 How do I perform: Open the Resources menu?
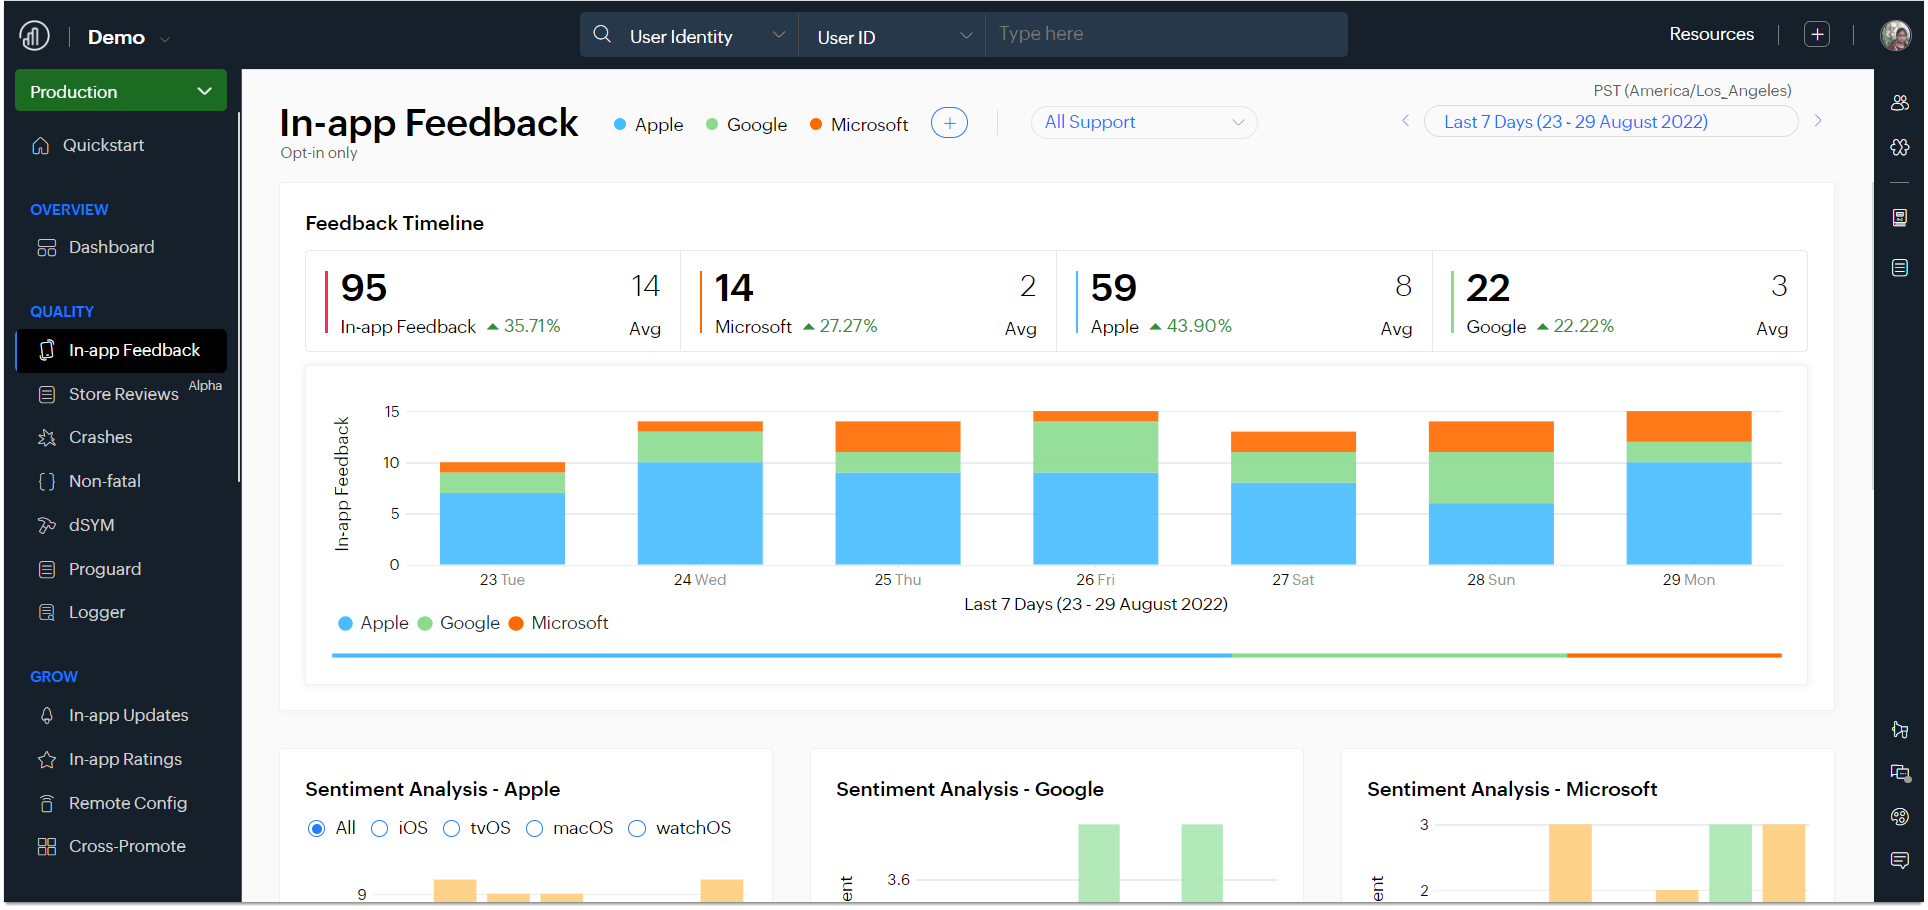tap(1711, 33)
